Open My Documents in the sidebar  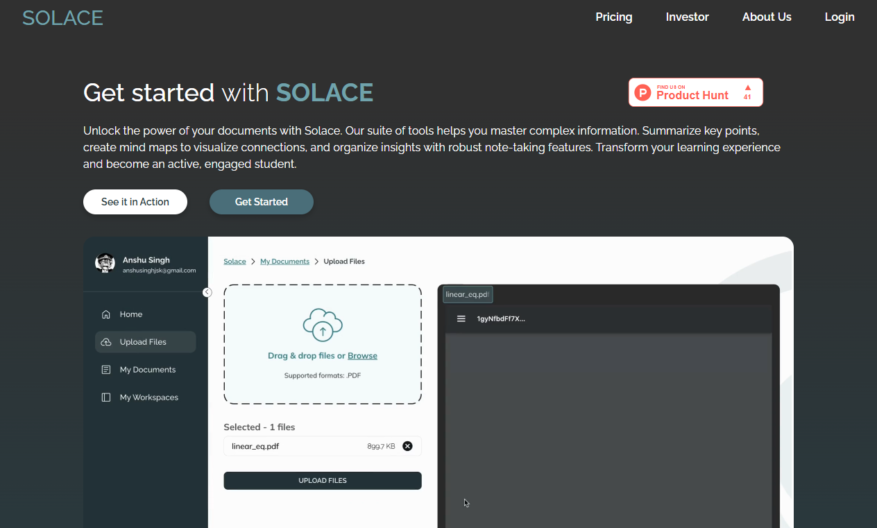[145, 370]
